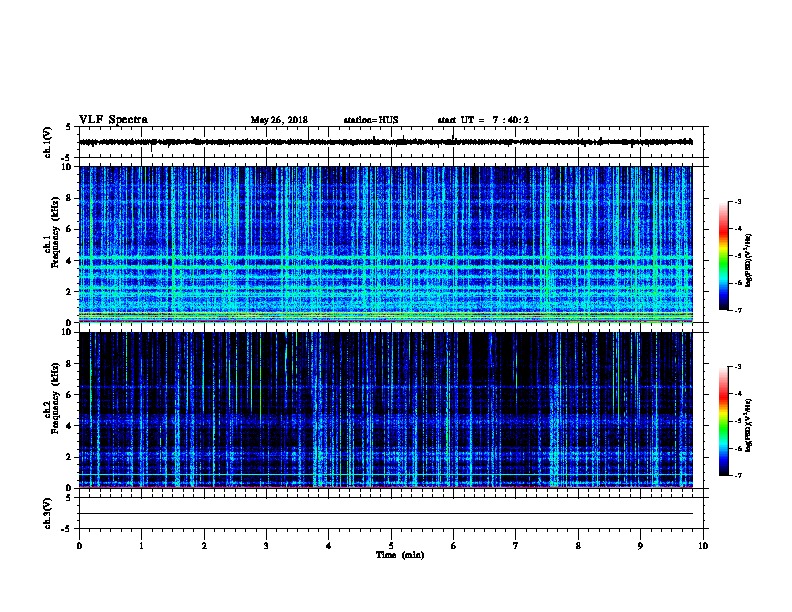The width and height of the screenshot is (792, 612).
Task: Click time axis tick label "0"
Action: click(79, 546)
